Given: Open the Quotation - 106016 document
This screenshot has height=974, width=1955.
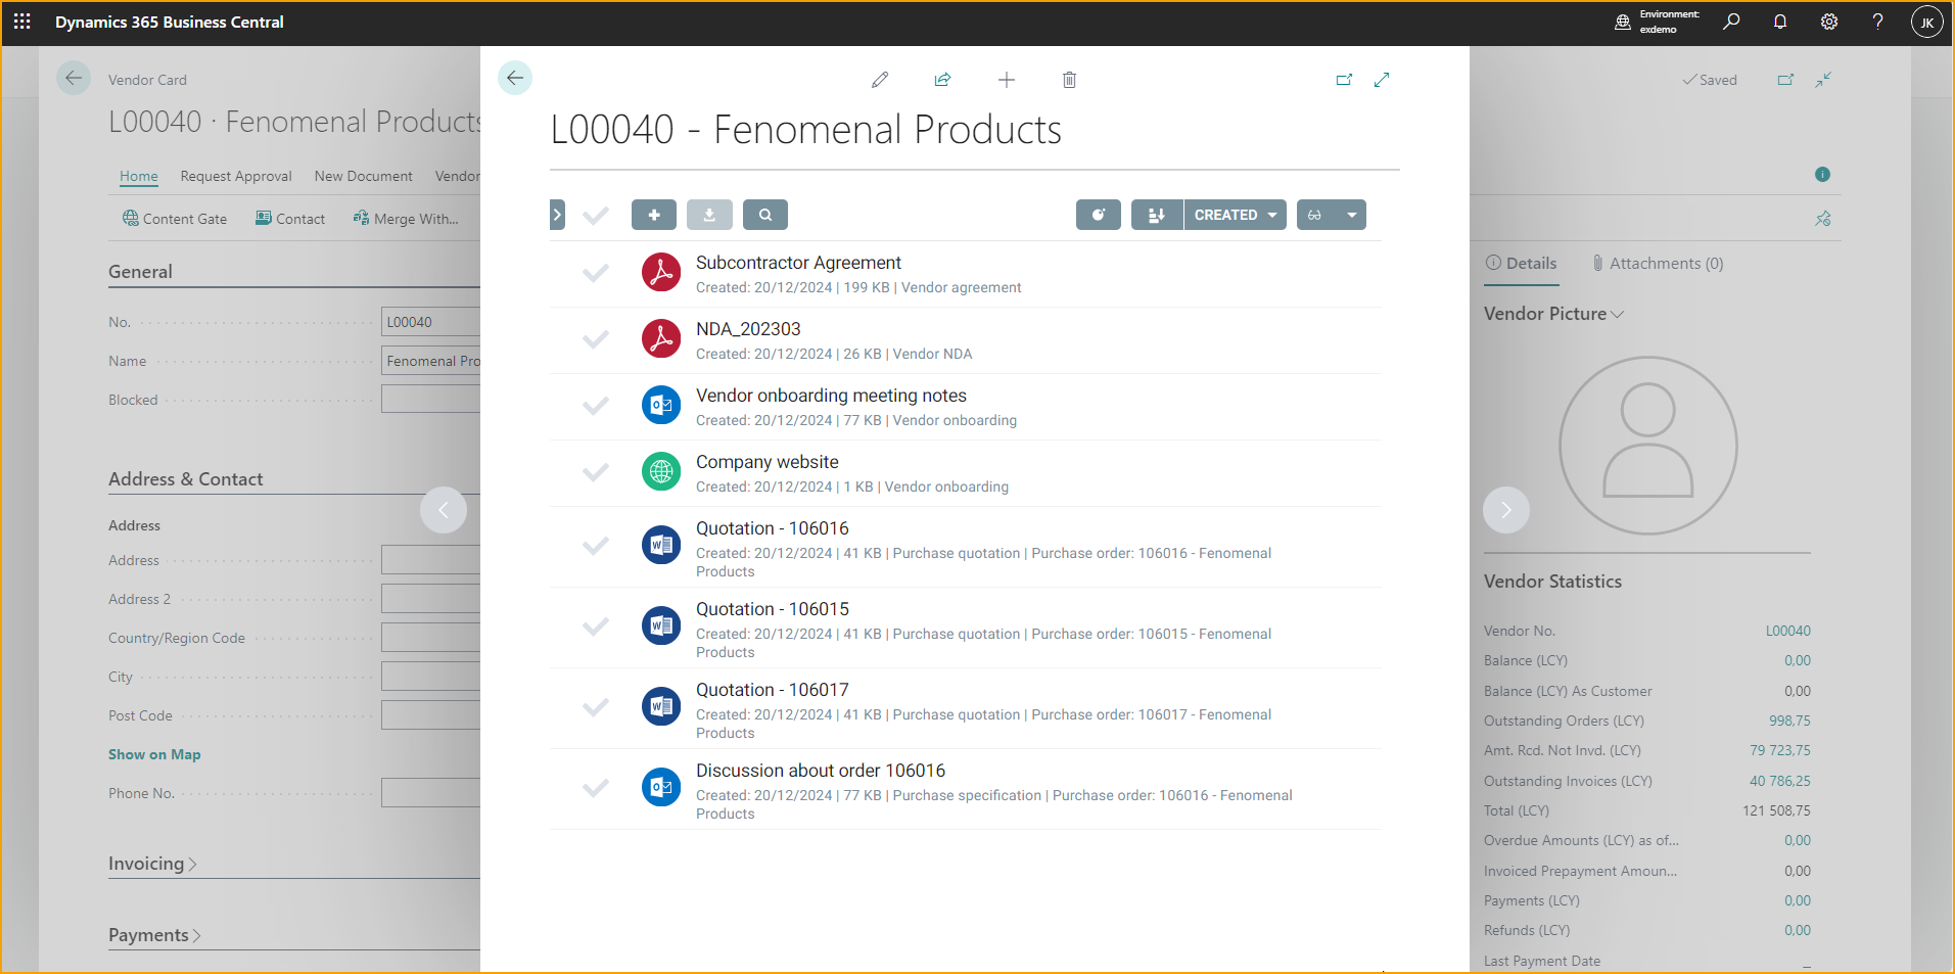Looking at the screenshot, I should click(x=771, y=529).
